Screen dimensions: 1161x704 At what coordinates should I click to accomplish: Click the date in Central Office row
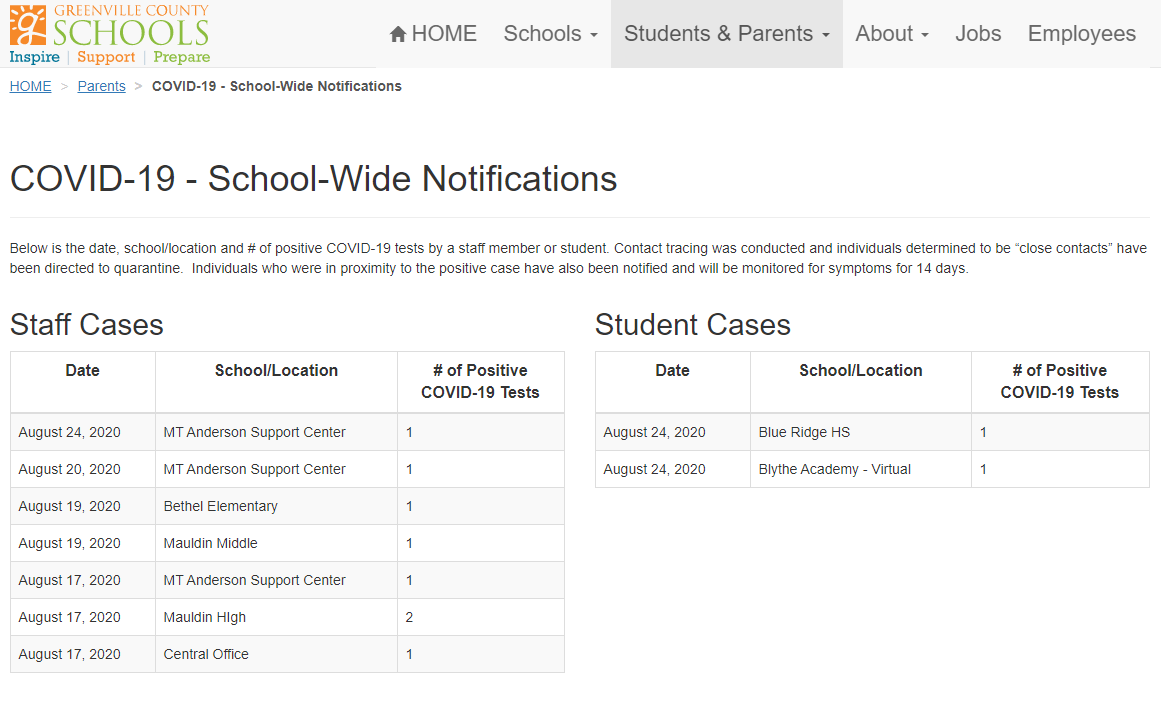83,654
